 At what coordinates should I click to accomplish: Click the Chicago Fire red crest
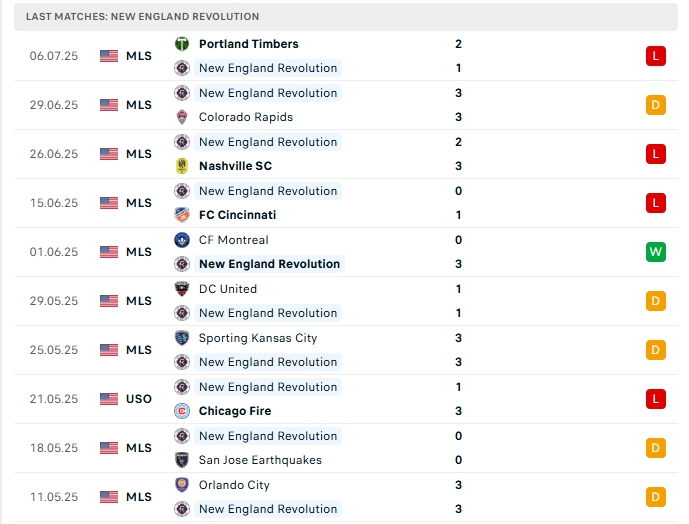[x=182, y=411]
